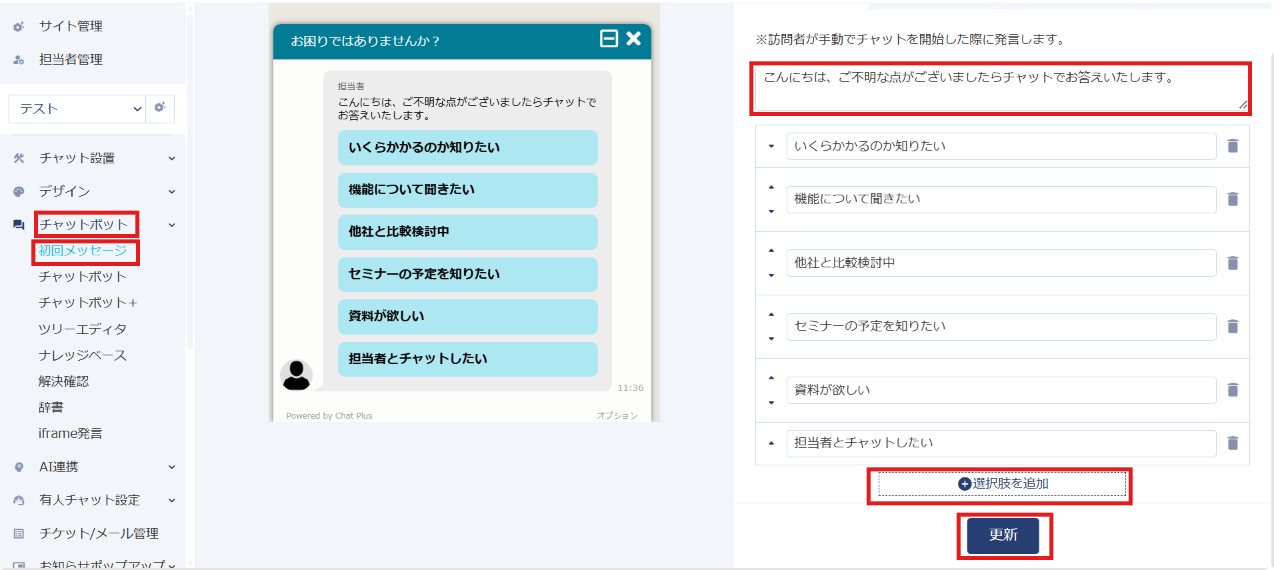Expand the 有人チャット設定 menu

[171, 500]
